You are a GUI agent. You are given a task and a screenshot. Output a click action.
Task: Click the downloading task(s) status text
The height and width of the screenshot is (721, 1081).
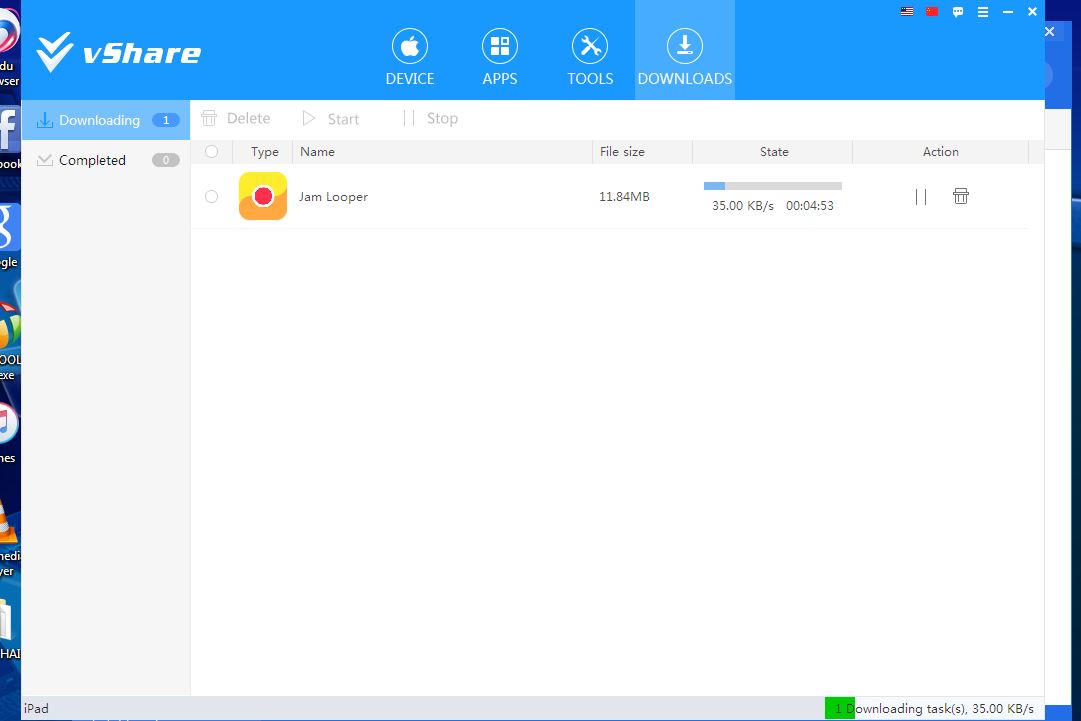click(934, 709)
